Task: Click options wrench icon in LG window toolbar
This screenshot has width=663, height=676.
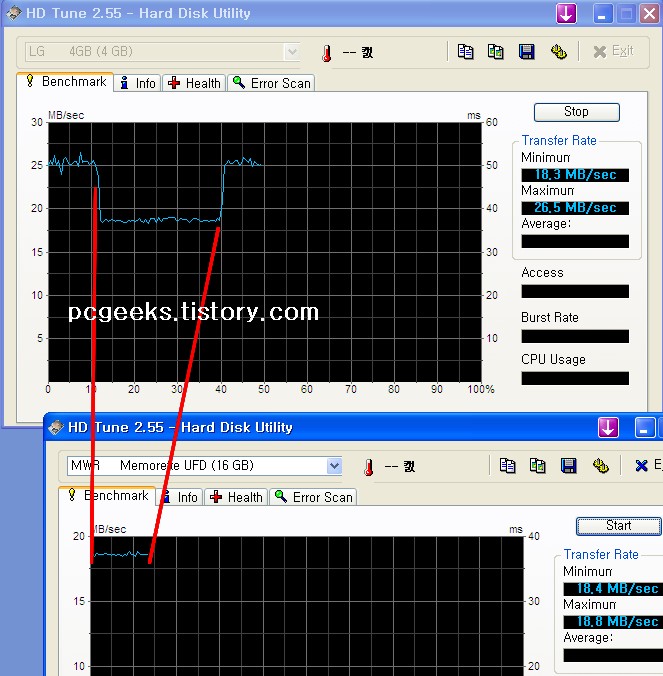Action: (x=559, y=52)
